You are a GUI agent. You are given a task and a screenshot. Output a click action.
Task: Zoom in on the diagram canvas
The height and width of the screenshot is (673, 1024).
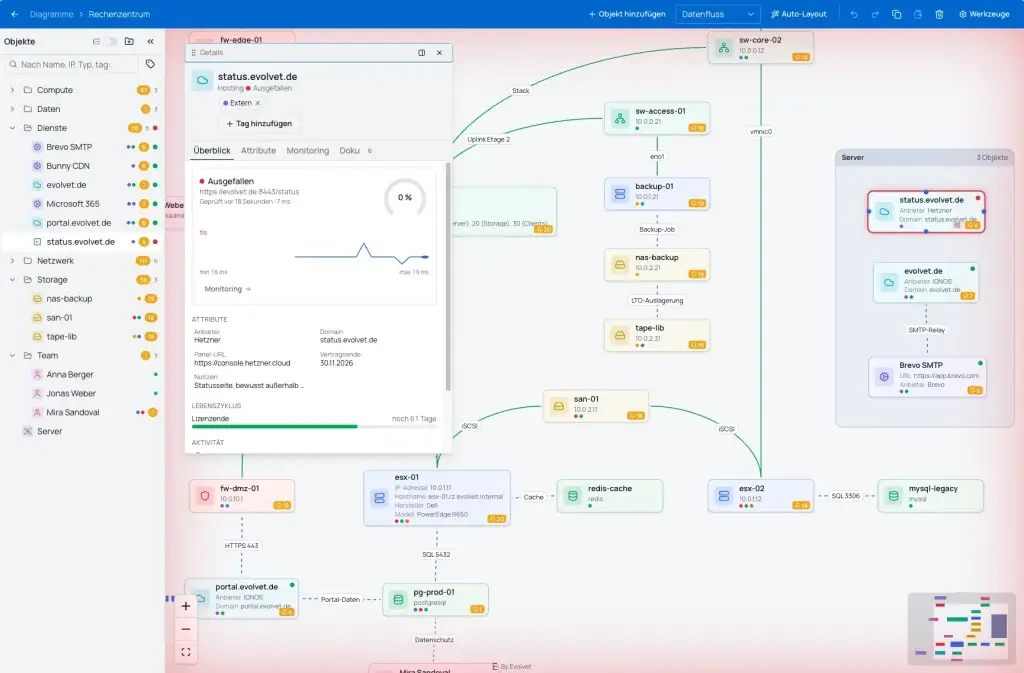(185, 606)
